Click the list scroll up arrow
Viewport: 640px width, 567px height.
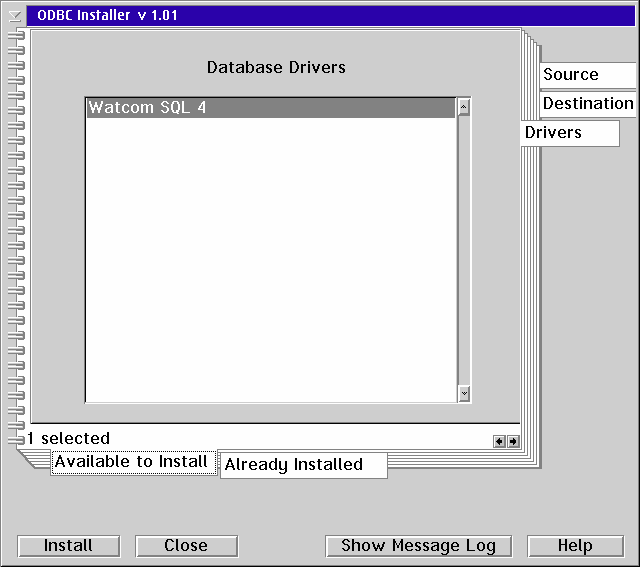click(464, 107)
